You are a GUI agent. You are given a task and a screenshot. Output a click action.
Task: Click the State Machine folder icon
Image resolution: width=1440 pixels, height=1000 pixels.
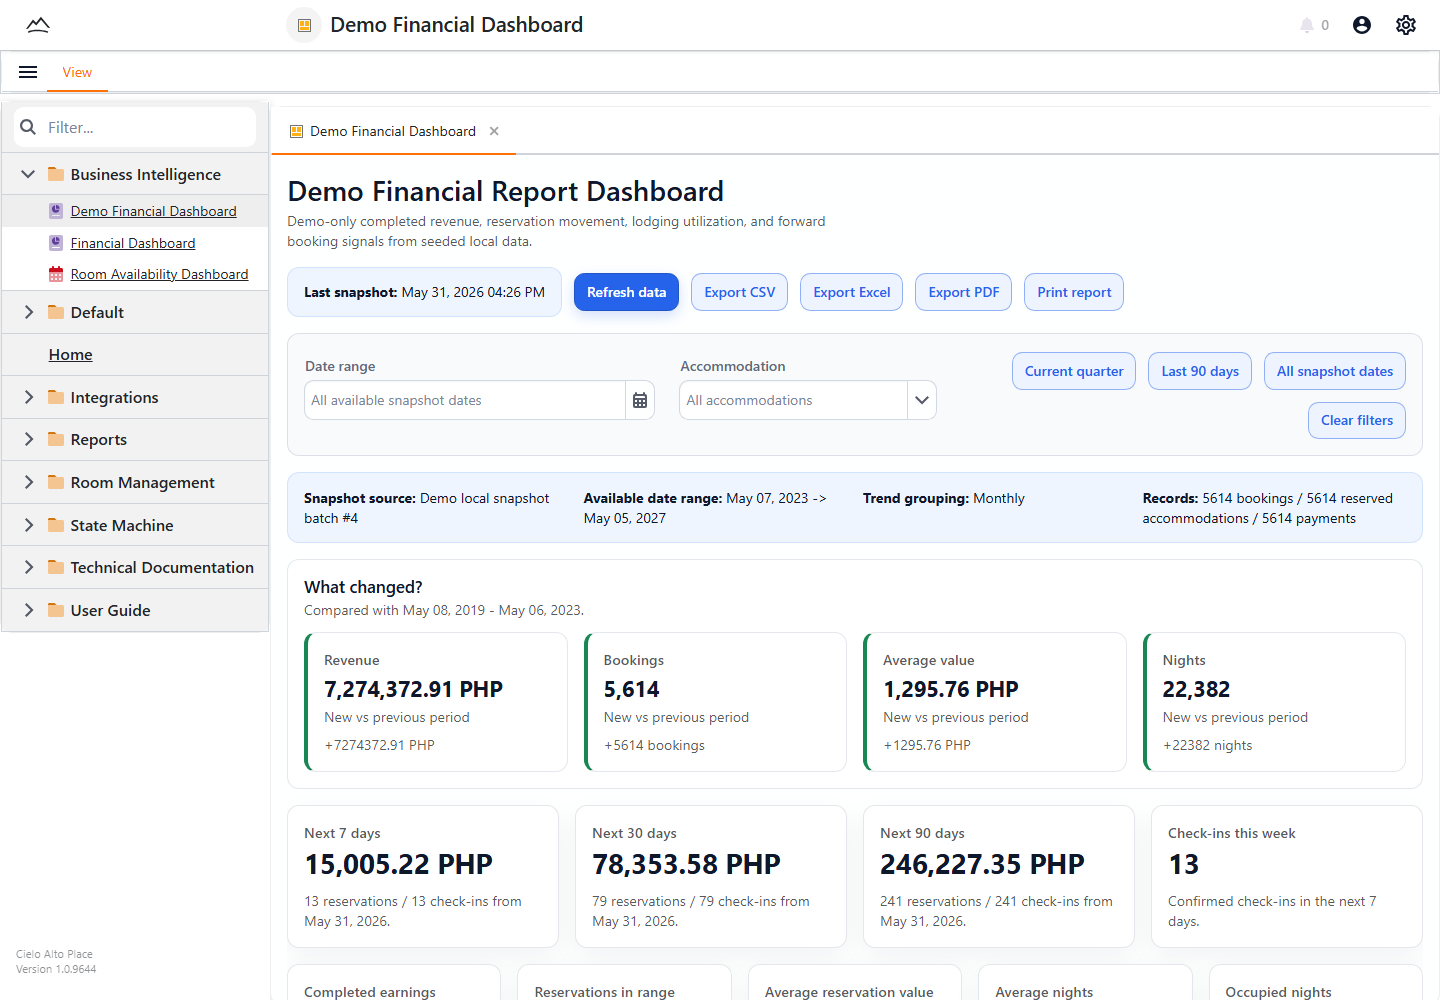click(56, 525)
